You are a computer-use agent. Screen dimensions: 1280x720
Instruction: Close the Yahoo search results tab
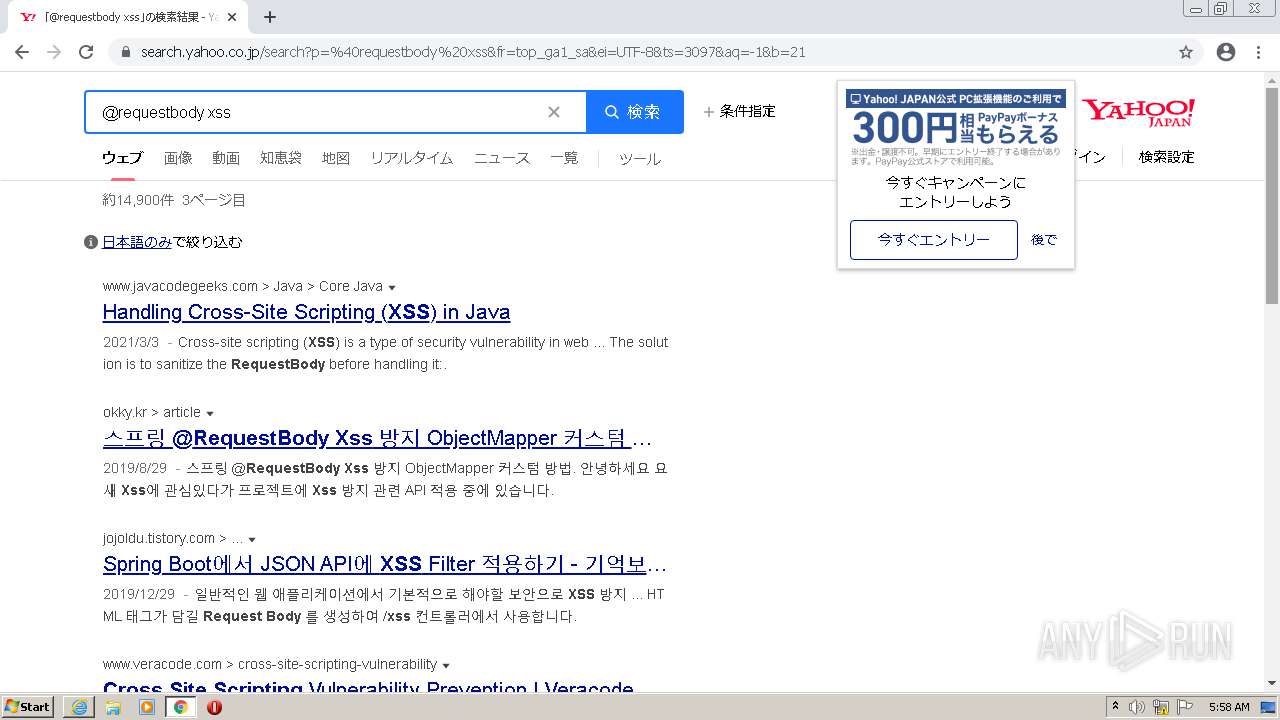[x=232, y=17]
